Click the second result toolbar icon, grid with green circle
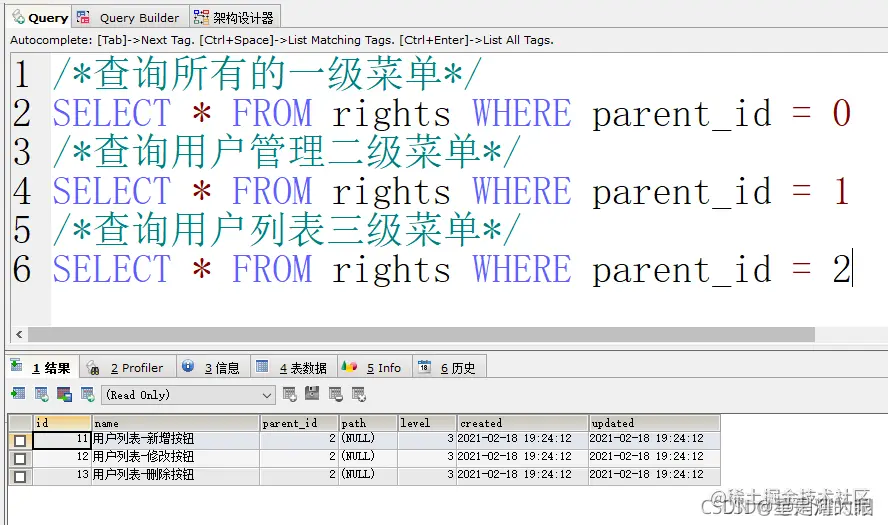This screenshot has height=525, width=888. point(41,394)
